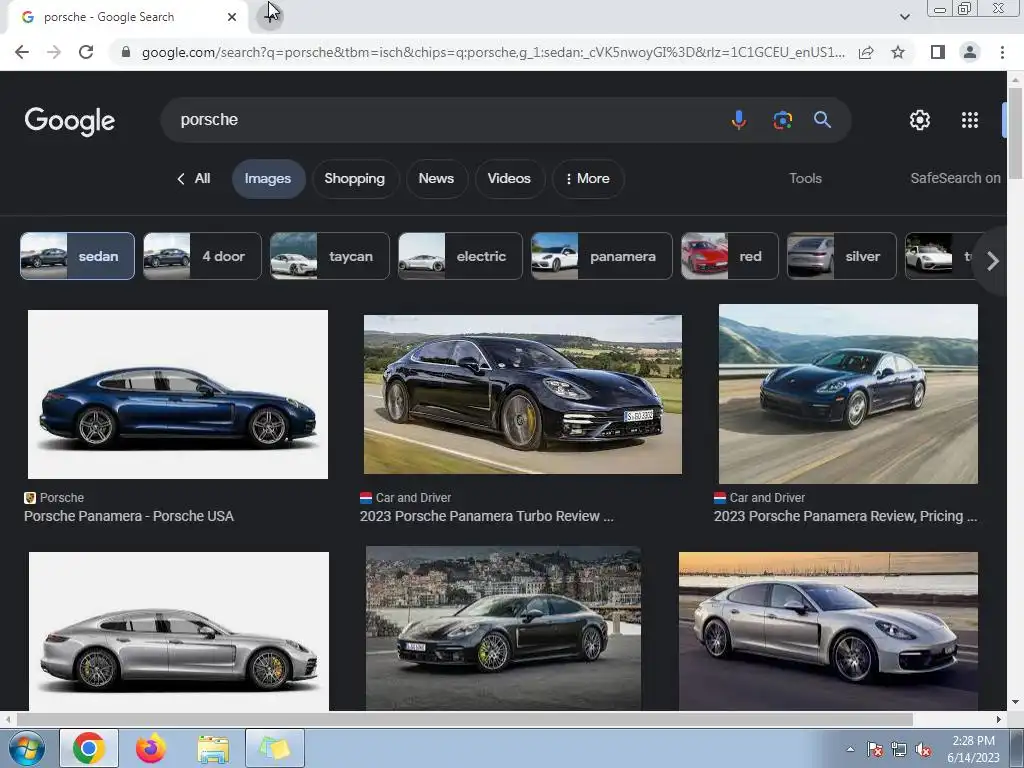Open silver Panamera at sunset image
The width and height of the screenshot is (1024, 768).
coord(828,632)
